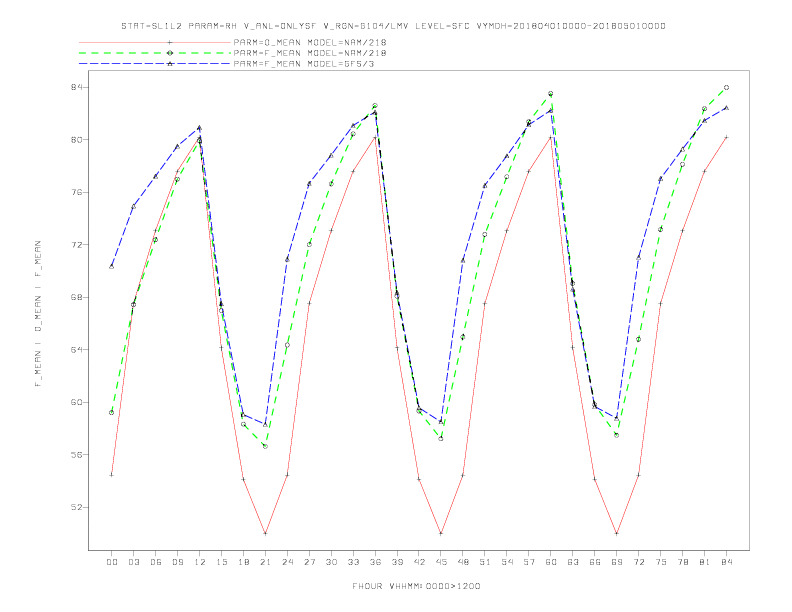Viewport: 792px width, 612px height.
Task: Click green circle data point at hour 84
Action: (x=726, y=87)
